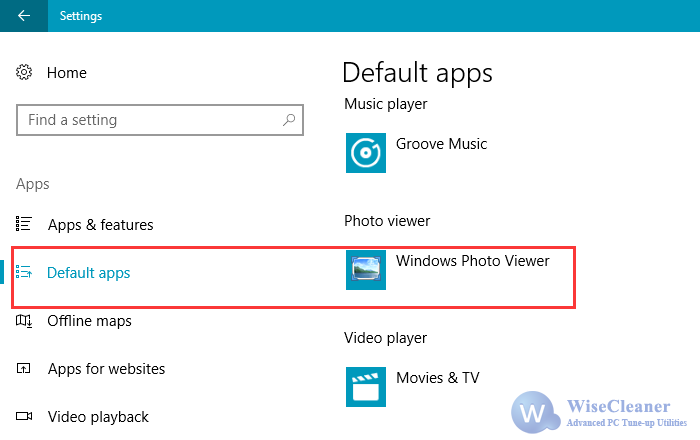Click the Groove Music app icon

366,153
